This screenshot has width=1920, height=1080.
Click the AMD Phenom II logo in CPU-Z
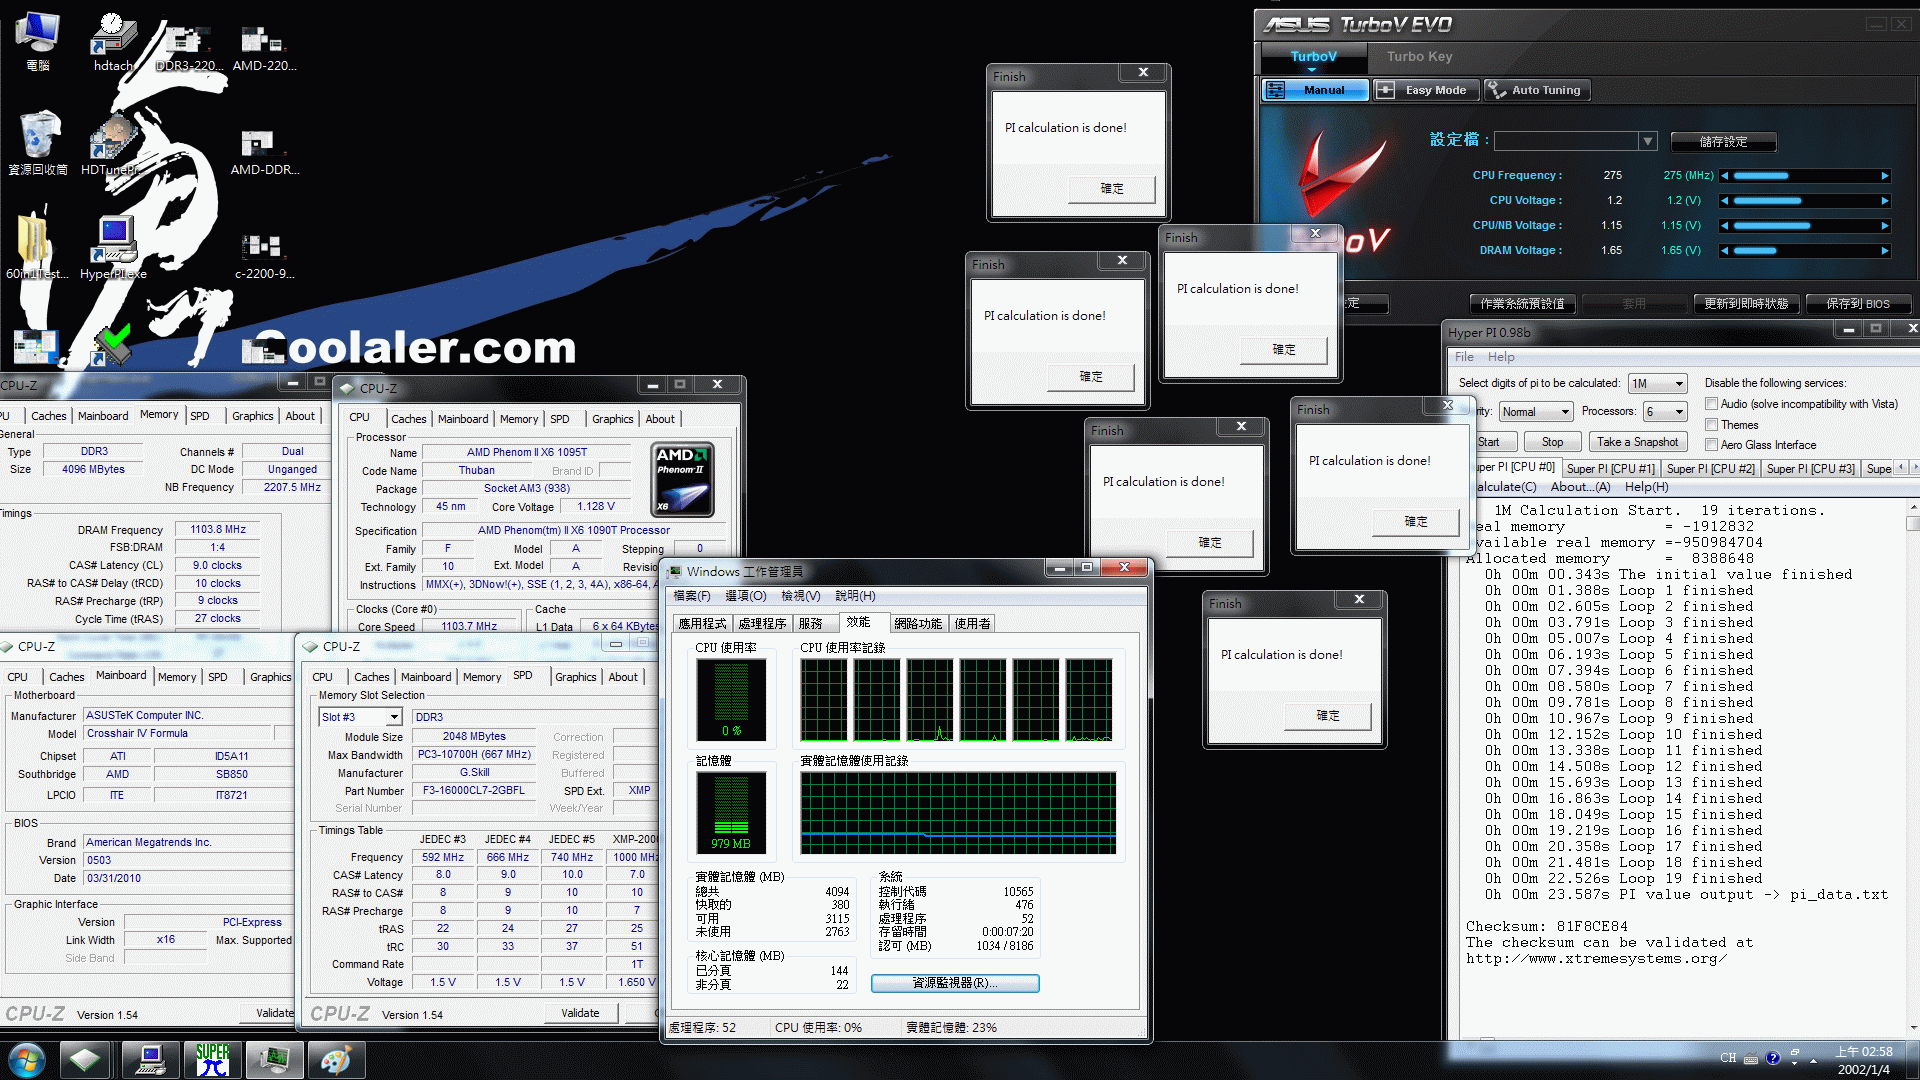(683, 480)
